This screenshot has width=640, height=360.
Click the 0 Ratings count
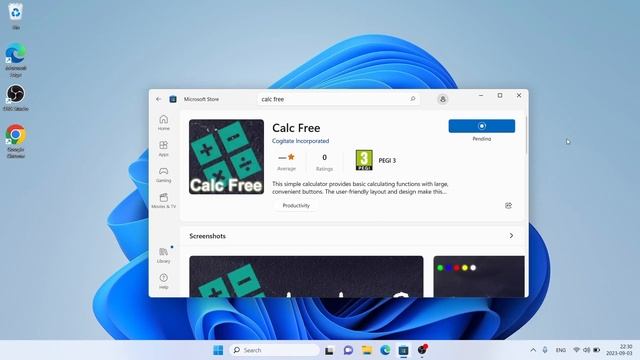tap(324, 162)
